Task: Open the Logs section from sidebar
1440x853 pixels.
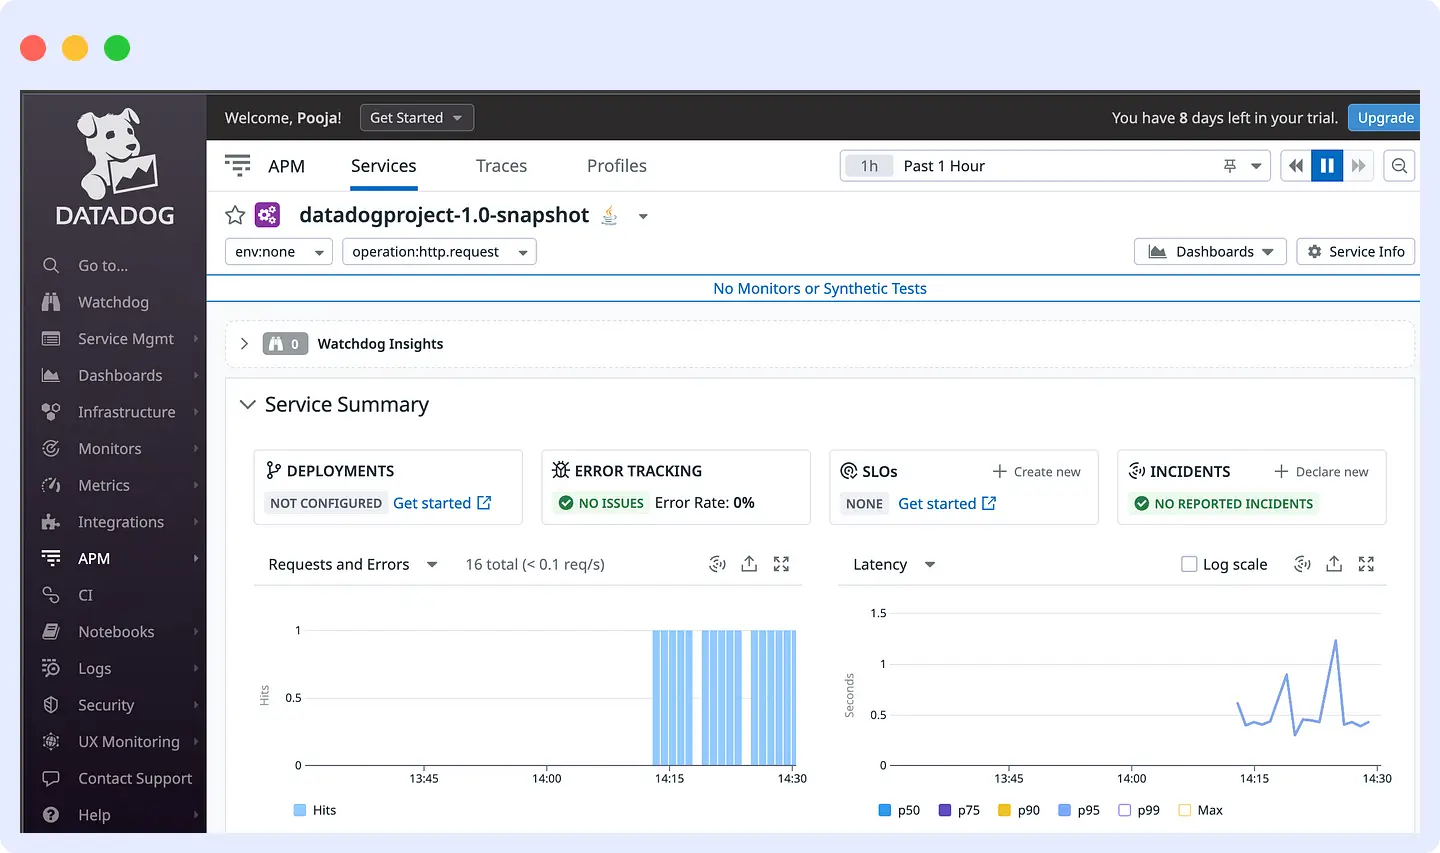Action: coord(94,668)
